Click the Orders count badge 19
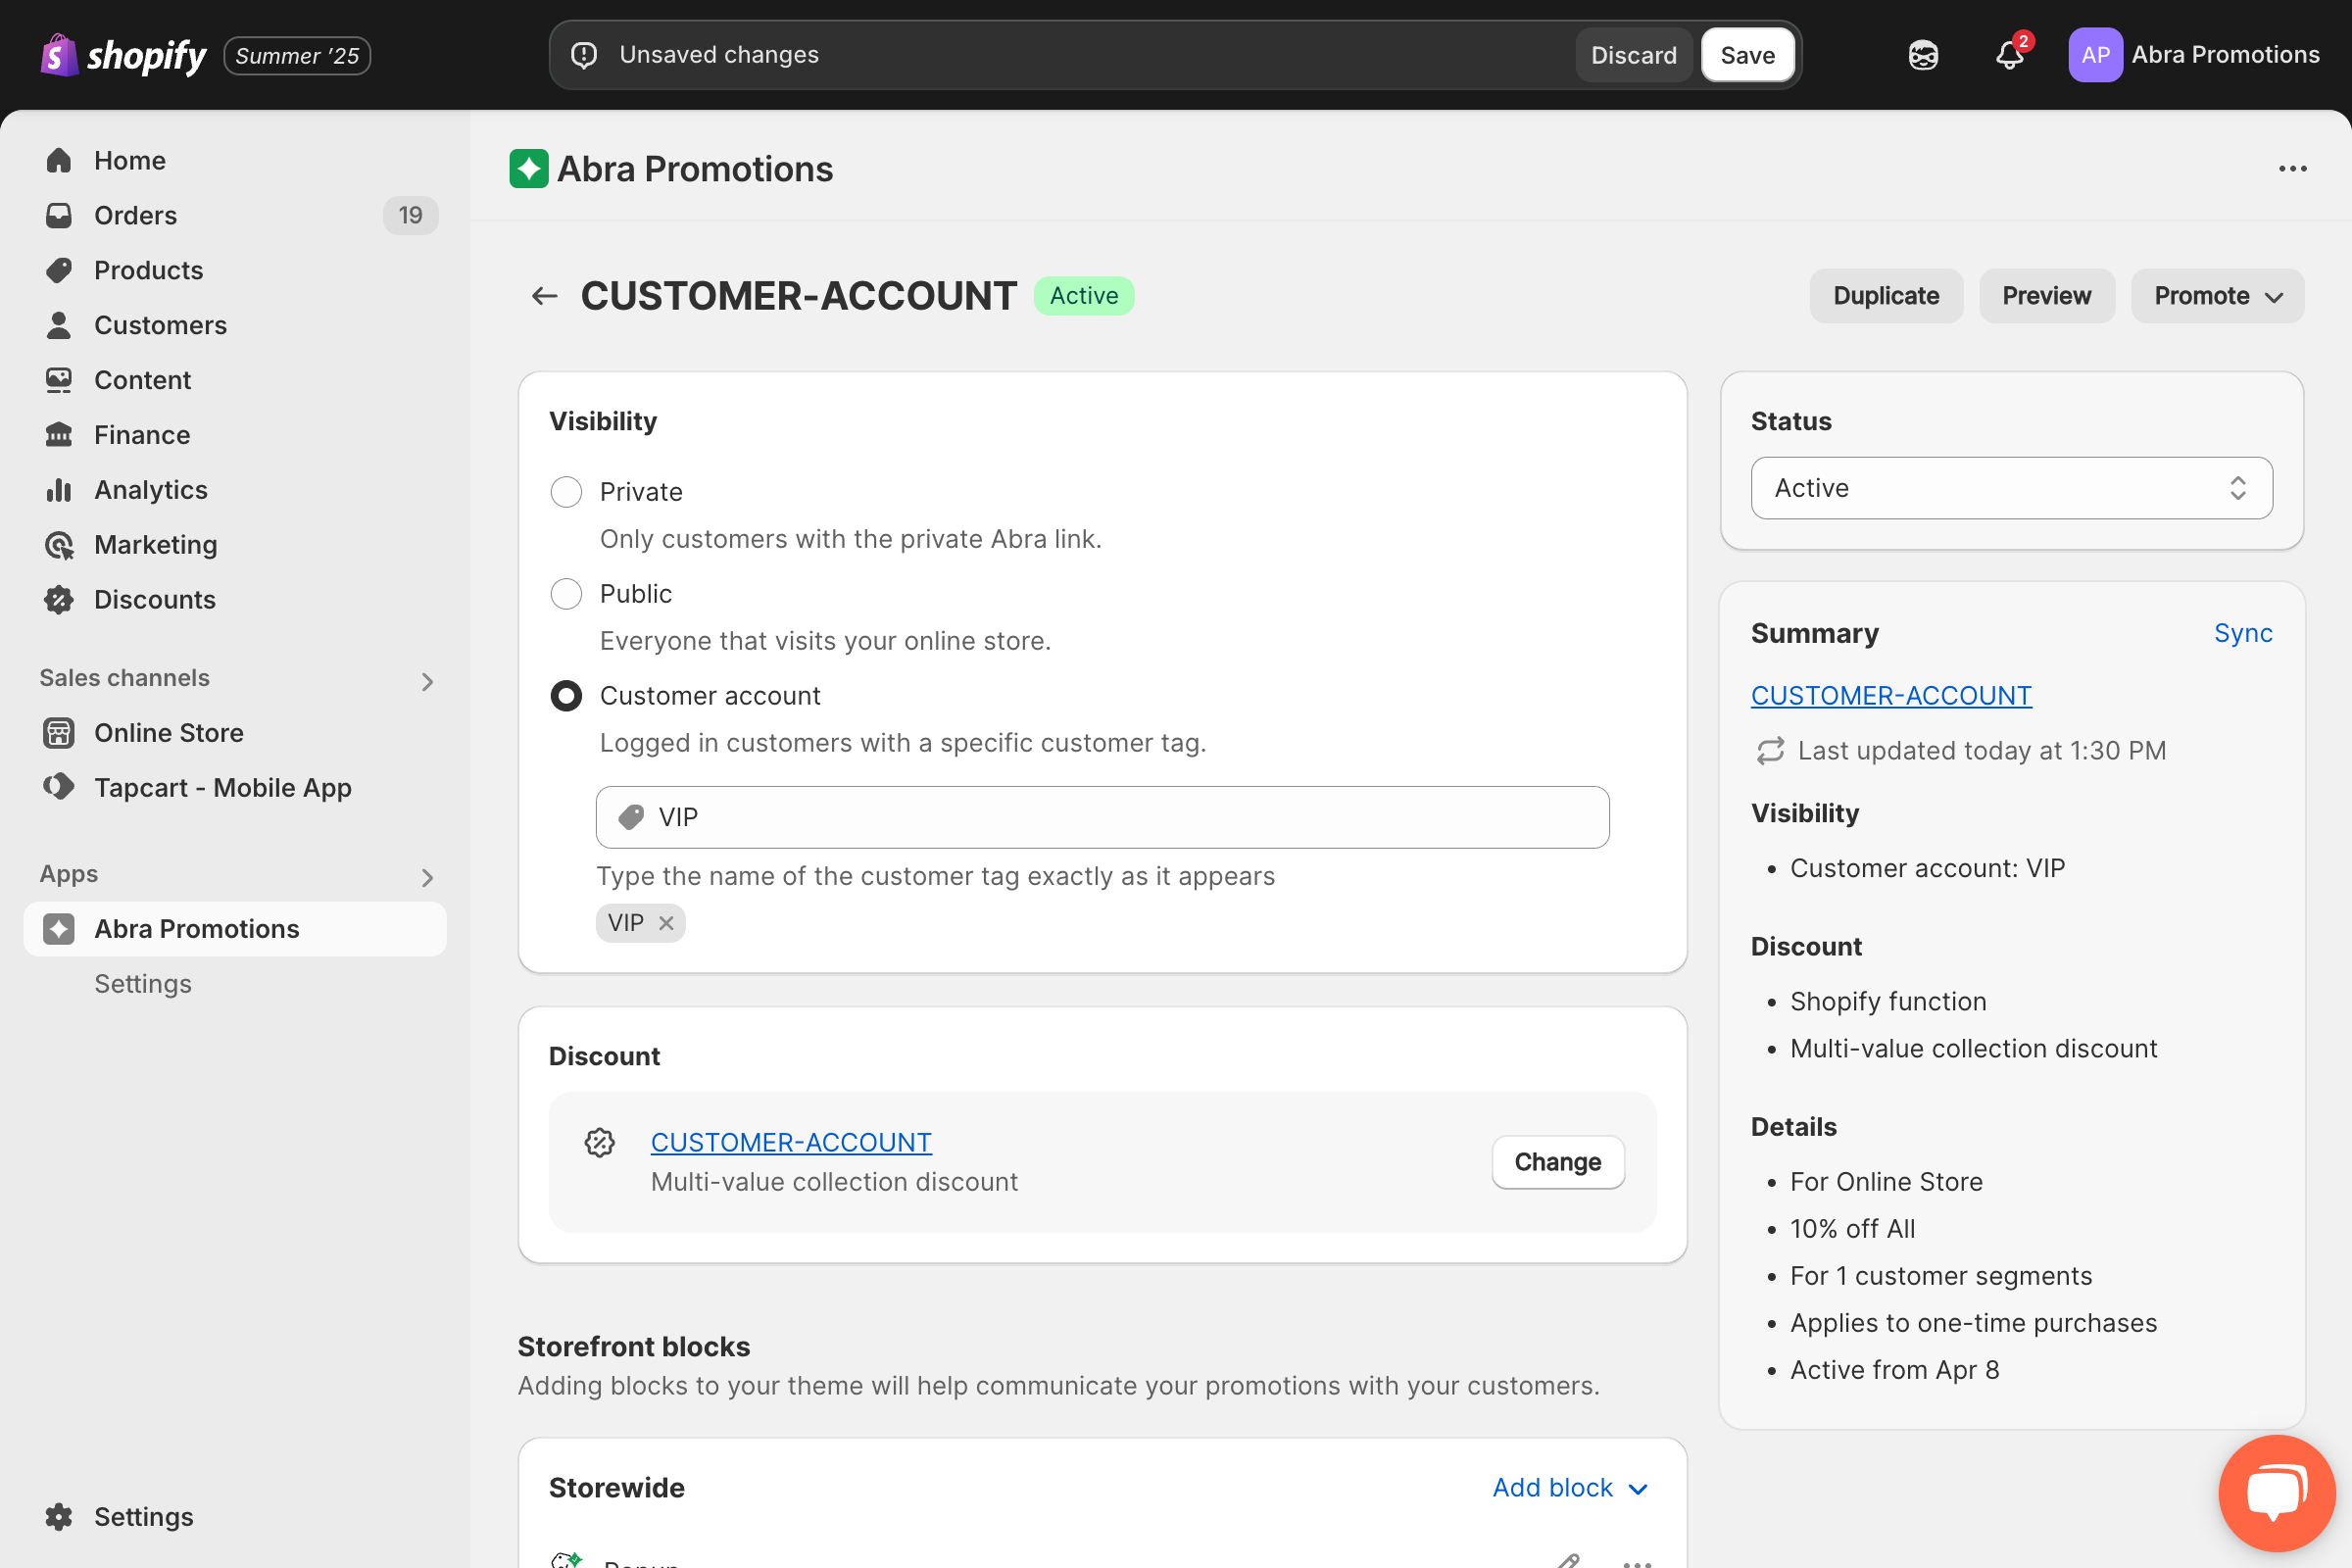Screen dimensions: 2352x1568 pos(410,215)
